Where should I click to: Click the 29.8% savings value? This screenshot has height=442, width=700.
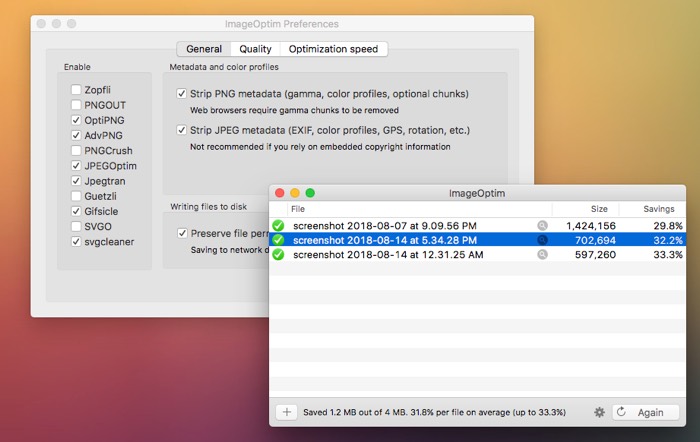[668, 226]
